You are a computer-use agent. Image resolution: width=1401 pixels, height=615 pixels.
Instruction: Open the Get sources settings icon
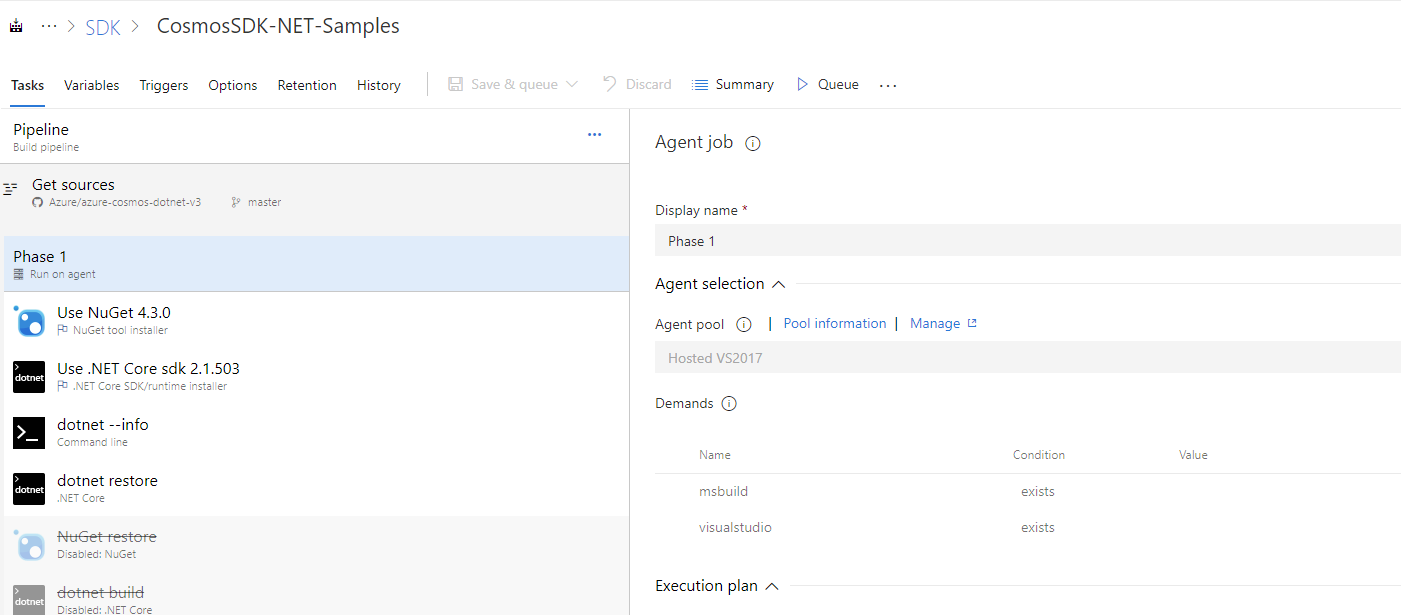[x=10, y=187]
